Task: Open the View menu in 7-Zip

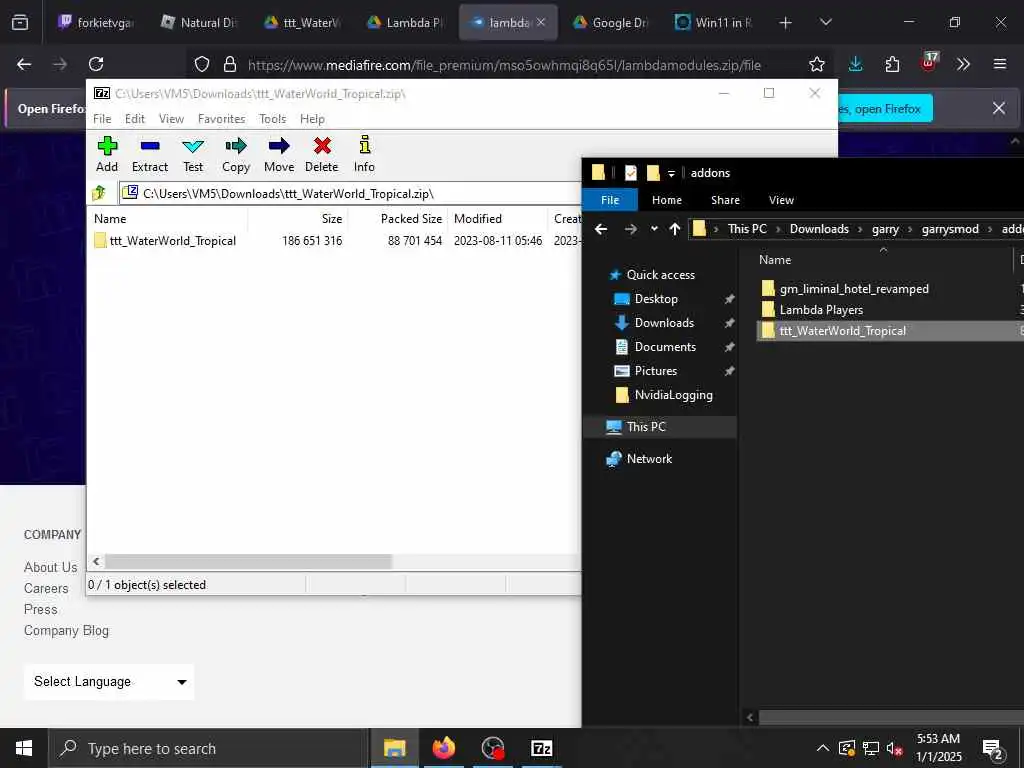Action: pos(171,119)
